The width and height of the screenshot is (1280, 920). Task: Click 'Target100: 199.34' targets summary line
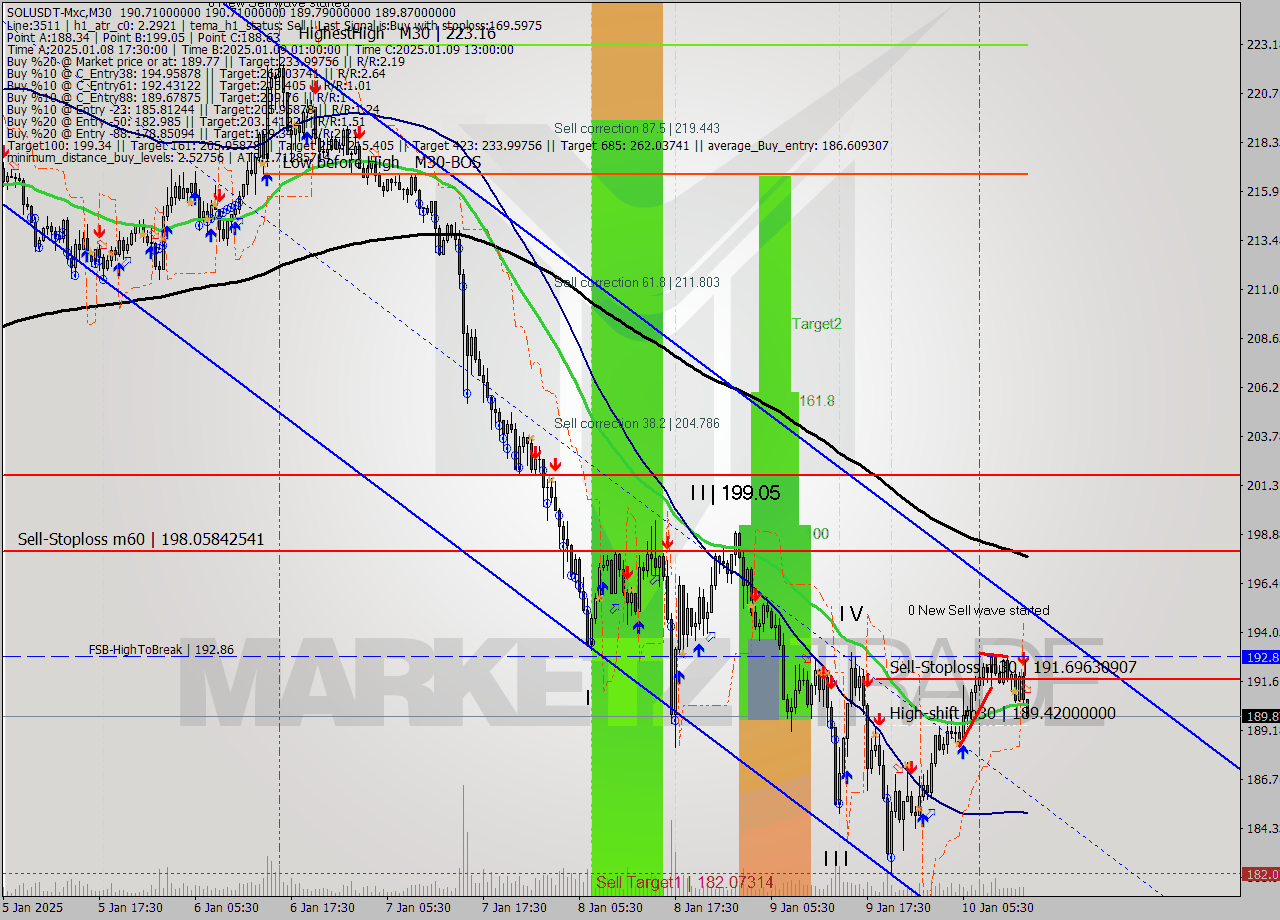(x=447, y=145)
